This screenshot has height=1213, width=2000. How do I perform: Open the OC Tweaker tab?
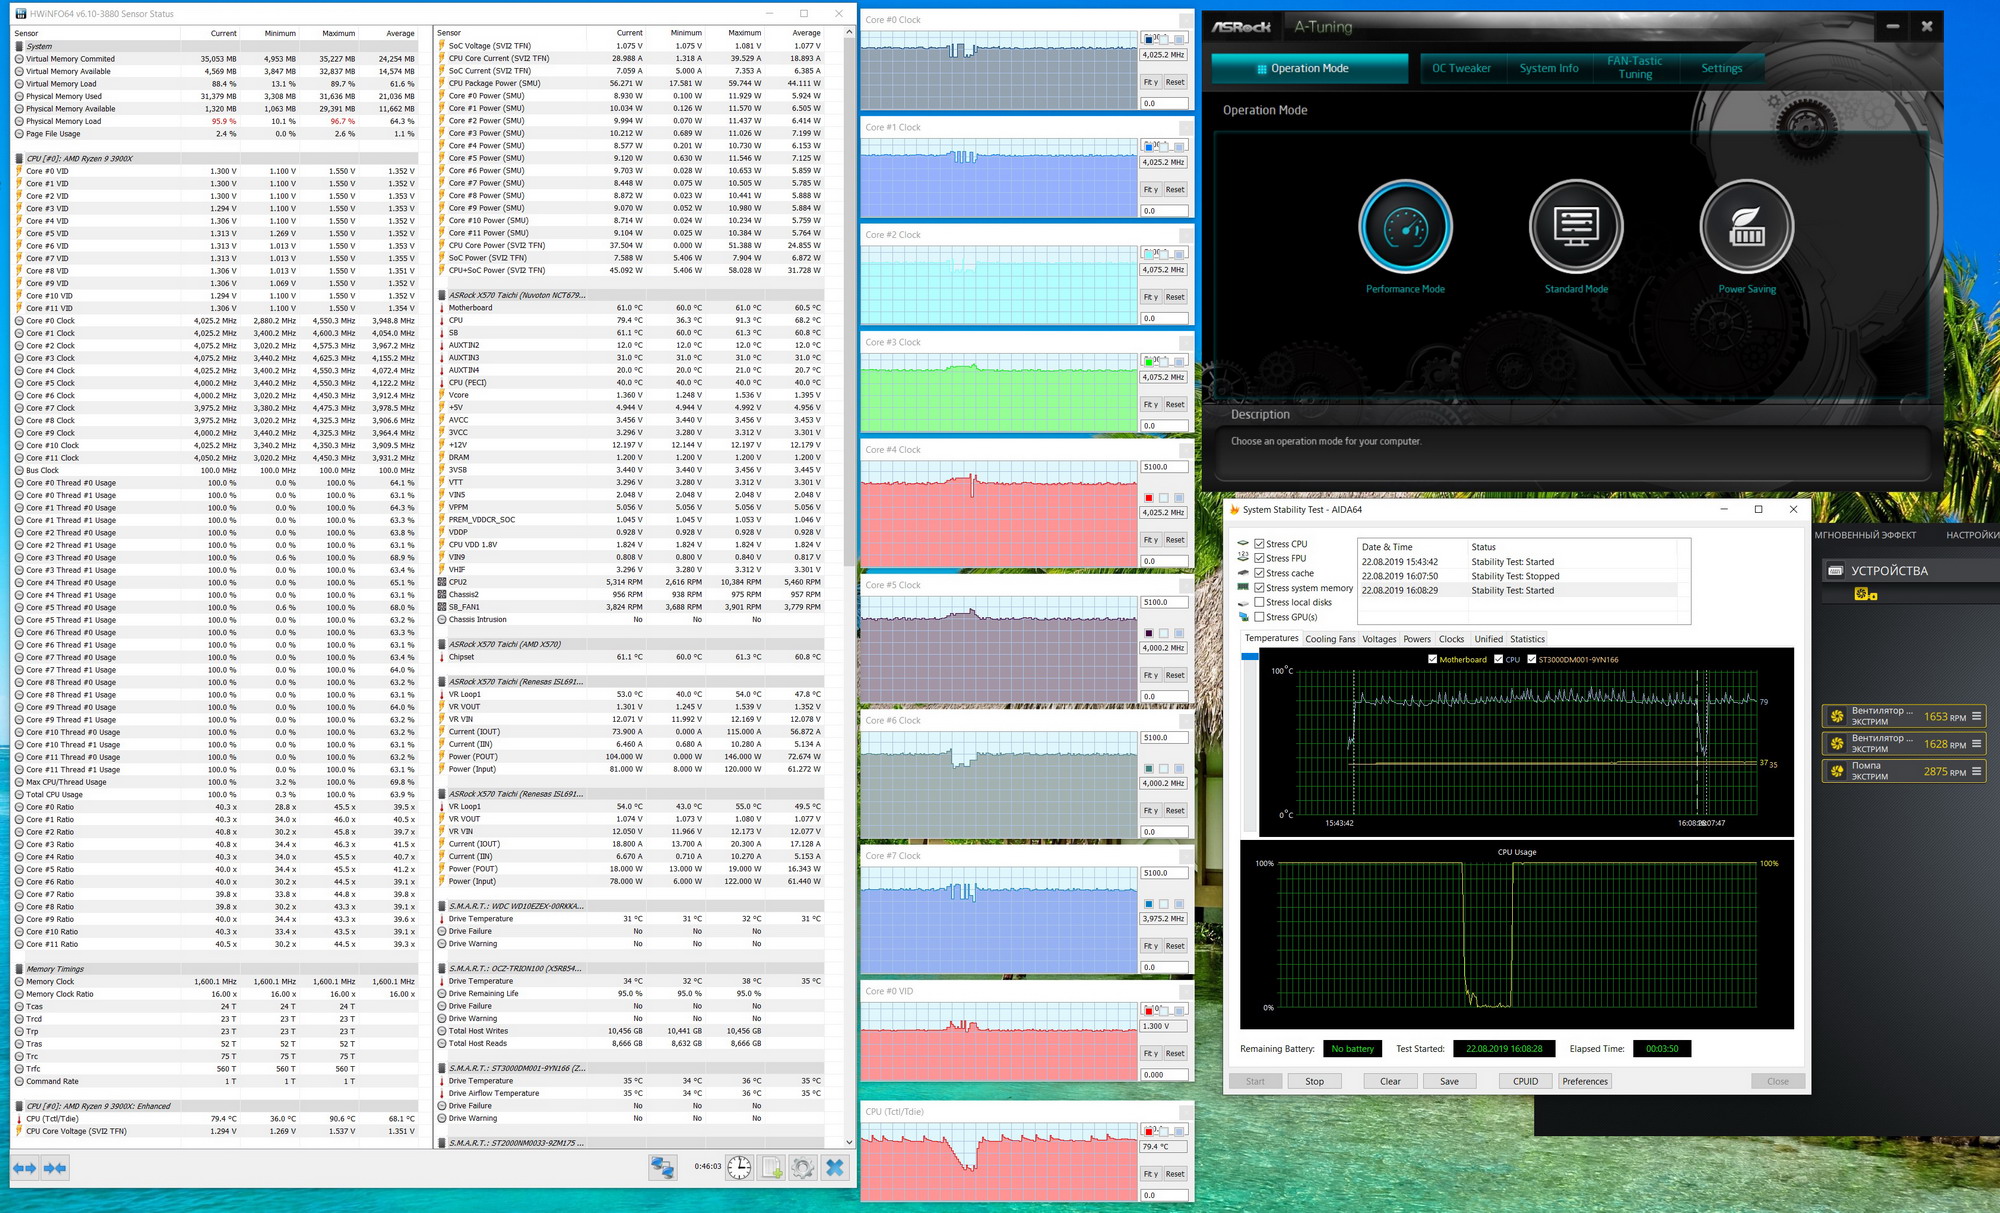click(x=1461, y=68)
